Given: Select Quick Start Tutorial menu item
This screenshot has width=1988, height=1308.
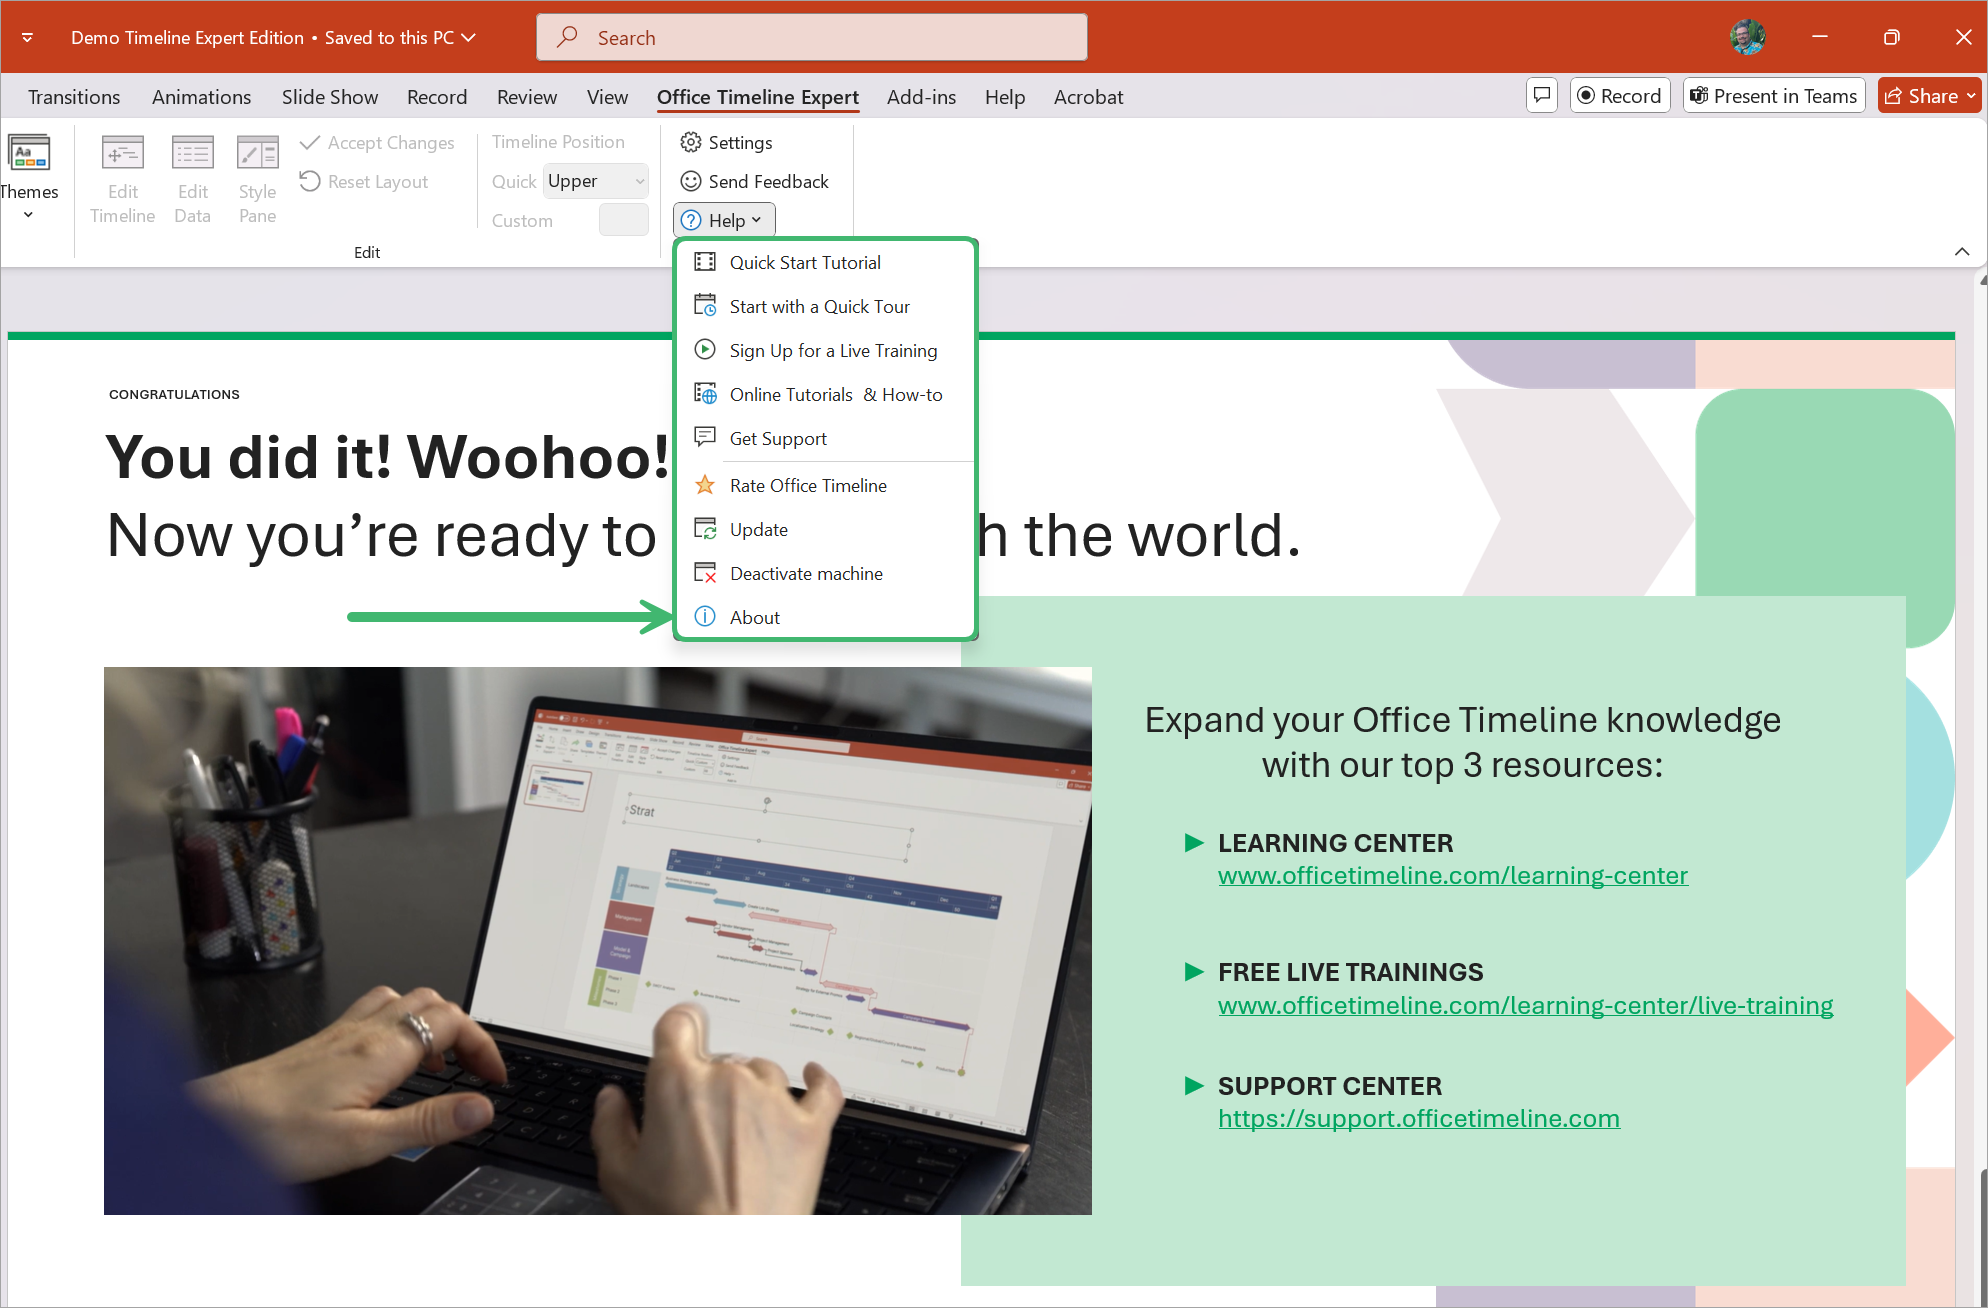Looking at the screenshot, I should tap(825, 263).
